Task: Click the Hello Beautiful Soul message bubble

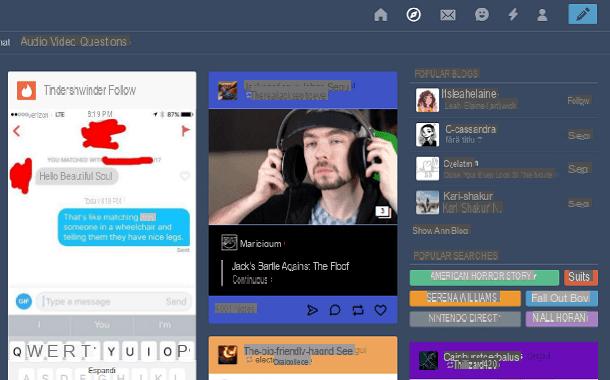Action: pos(76,176)
